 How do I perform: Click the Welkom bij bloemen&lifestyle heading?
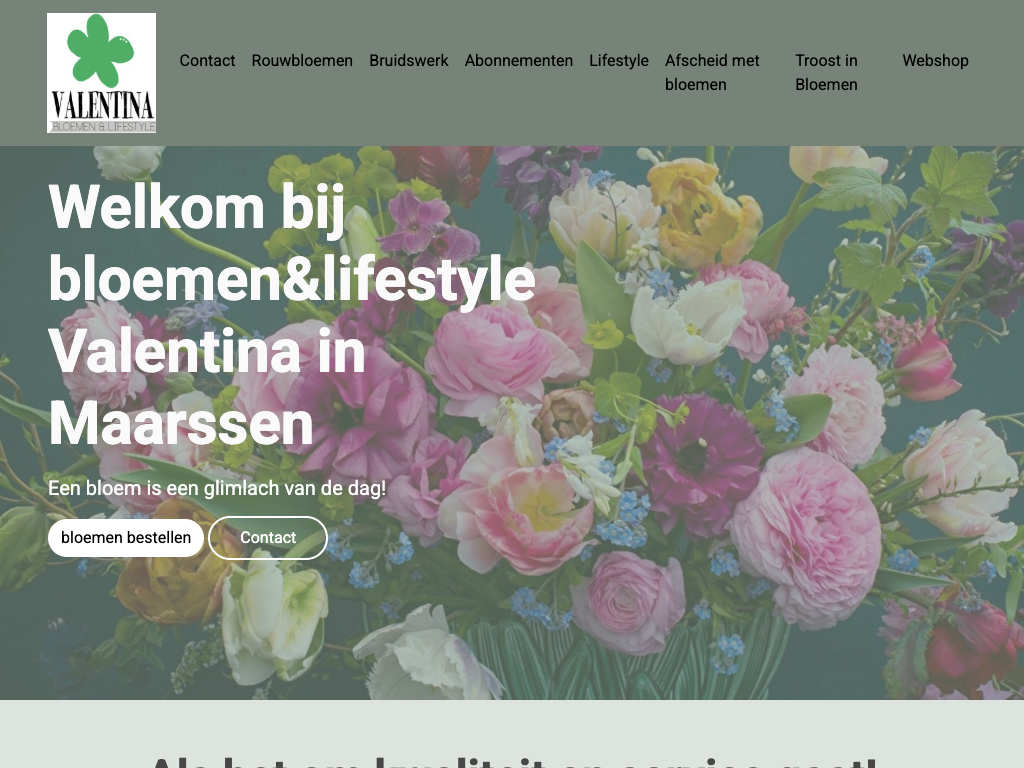[292, 315]
